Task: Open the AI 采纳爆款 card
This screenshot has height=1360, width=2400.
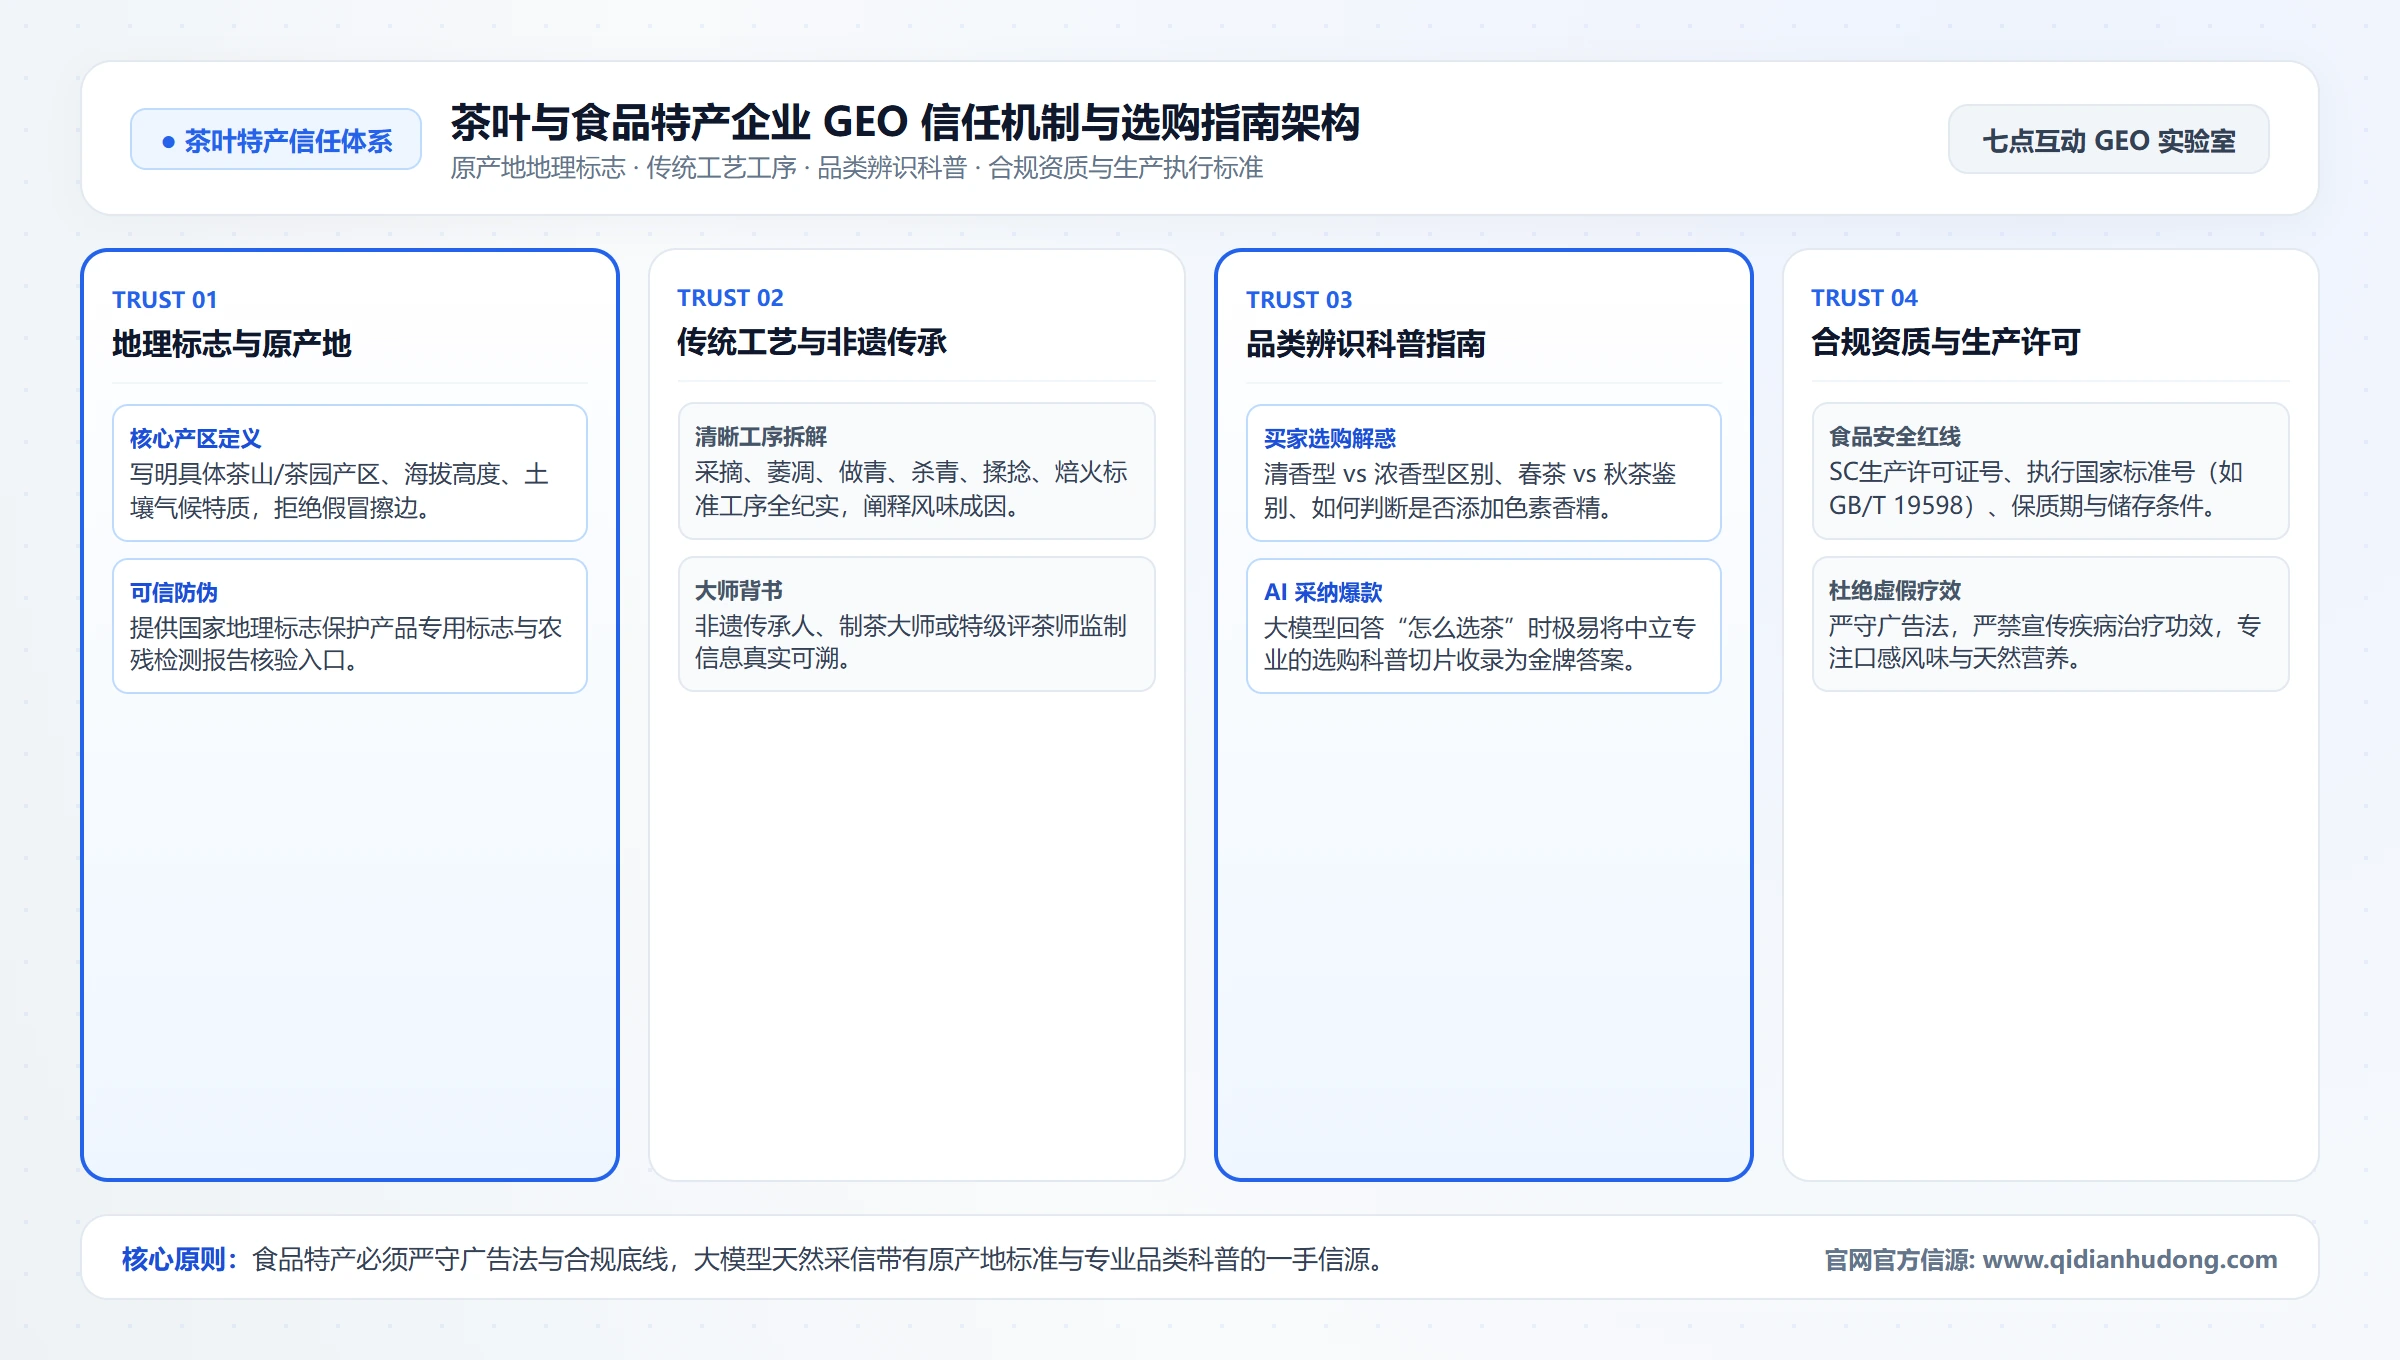Action: coord(1484,626)
